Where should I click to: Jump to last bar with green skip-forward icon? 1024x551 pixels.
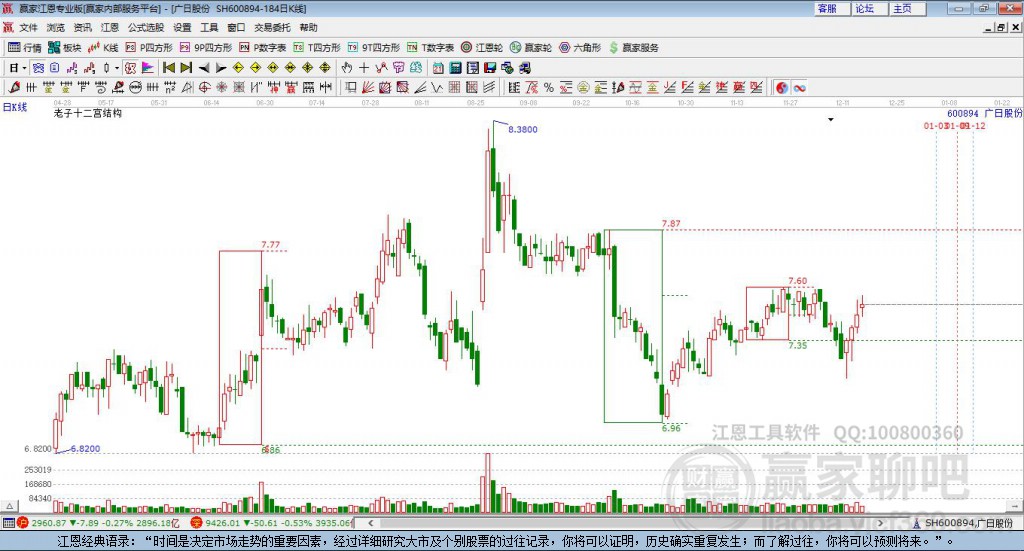click(x=186, y=68)
